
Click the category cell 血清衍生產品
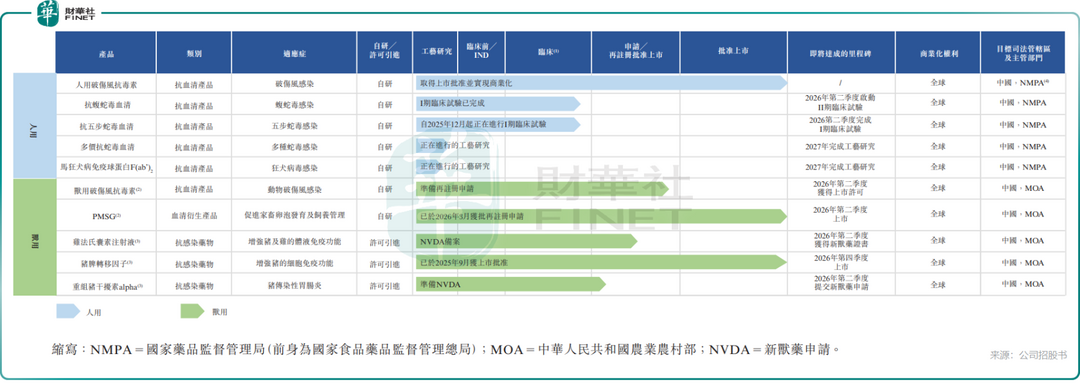click(x=194, y=215)
